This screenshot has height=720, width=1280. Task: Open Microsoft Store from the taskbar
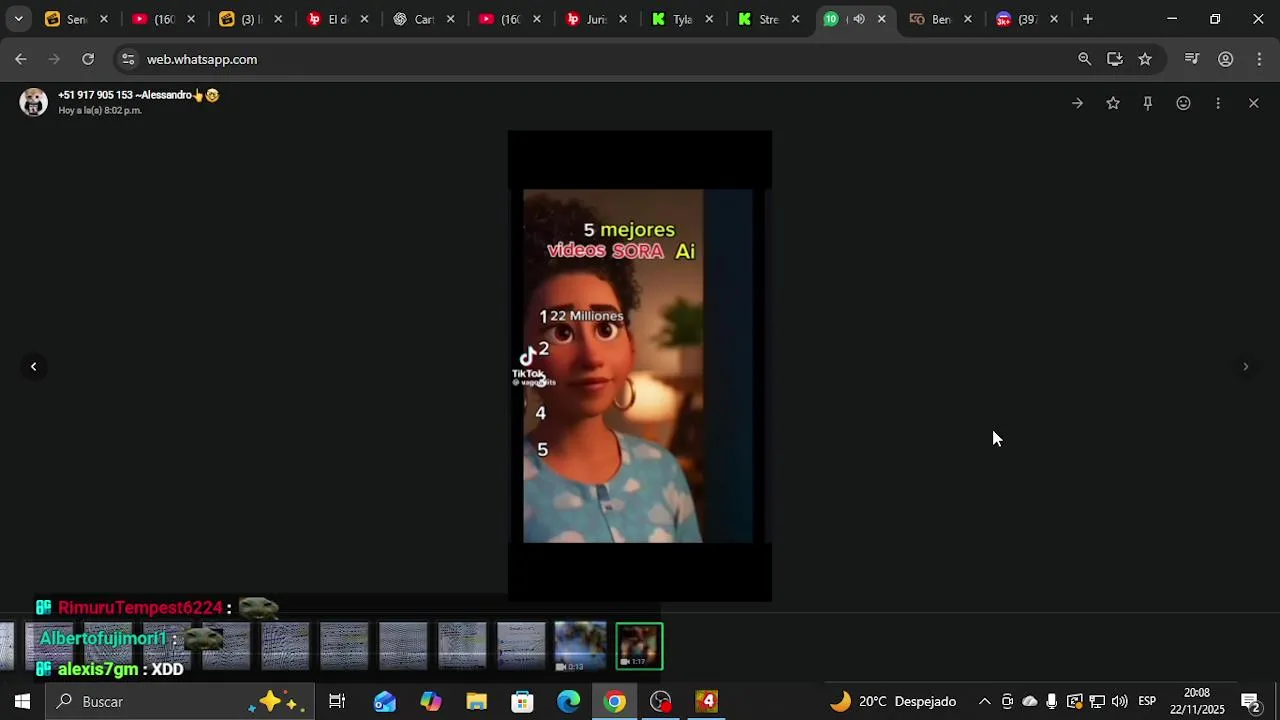point(522,702)
